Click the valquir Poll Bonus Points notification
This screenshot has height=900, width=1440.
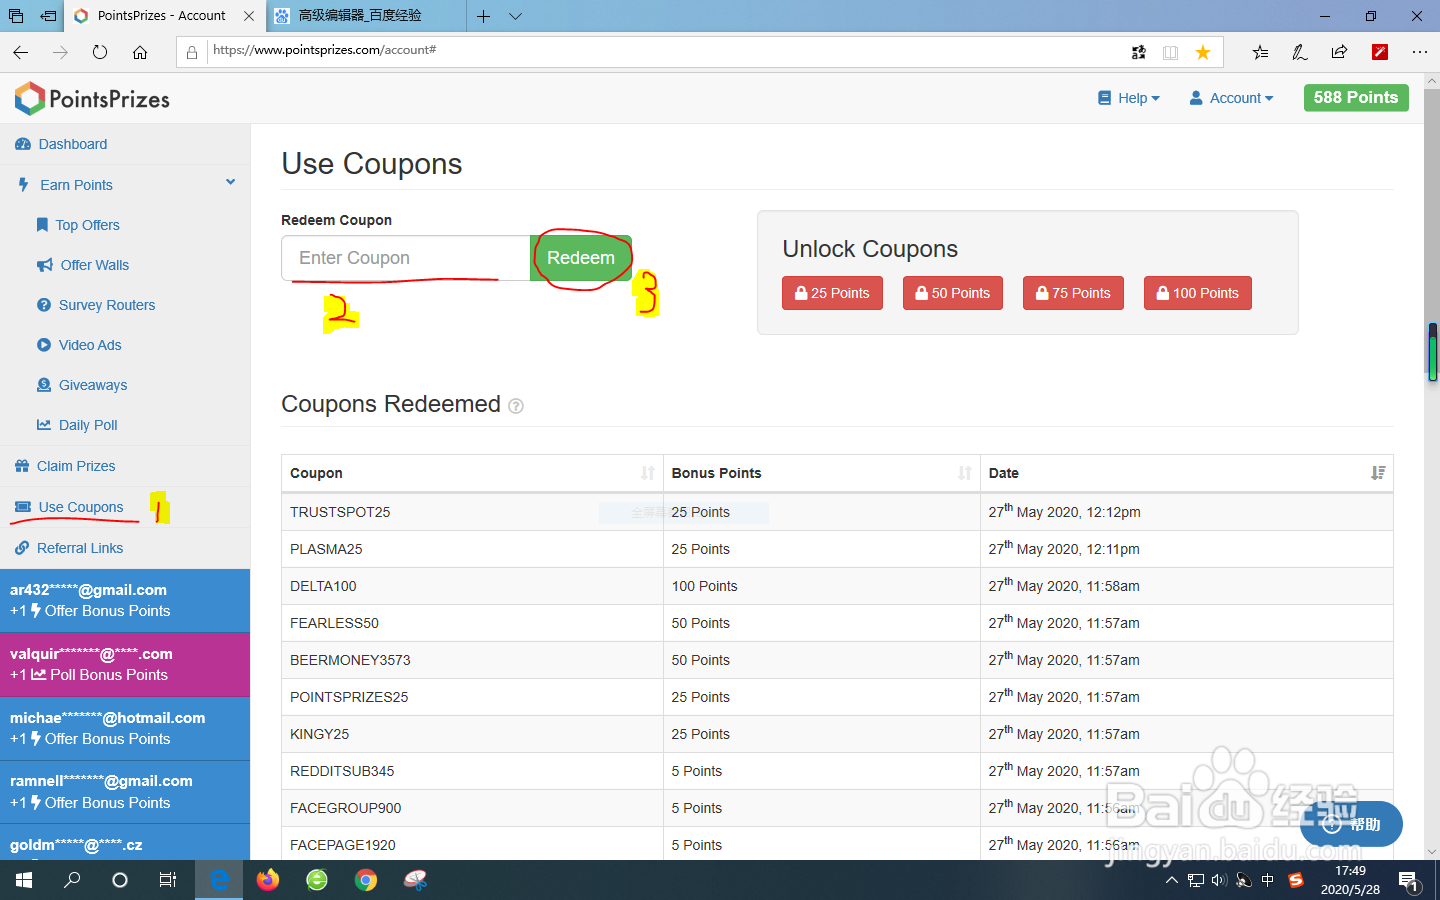[x=125, y=664]
